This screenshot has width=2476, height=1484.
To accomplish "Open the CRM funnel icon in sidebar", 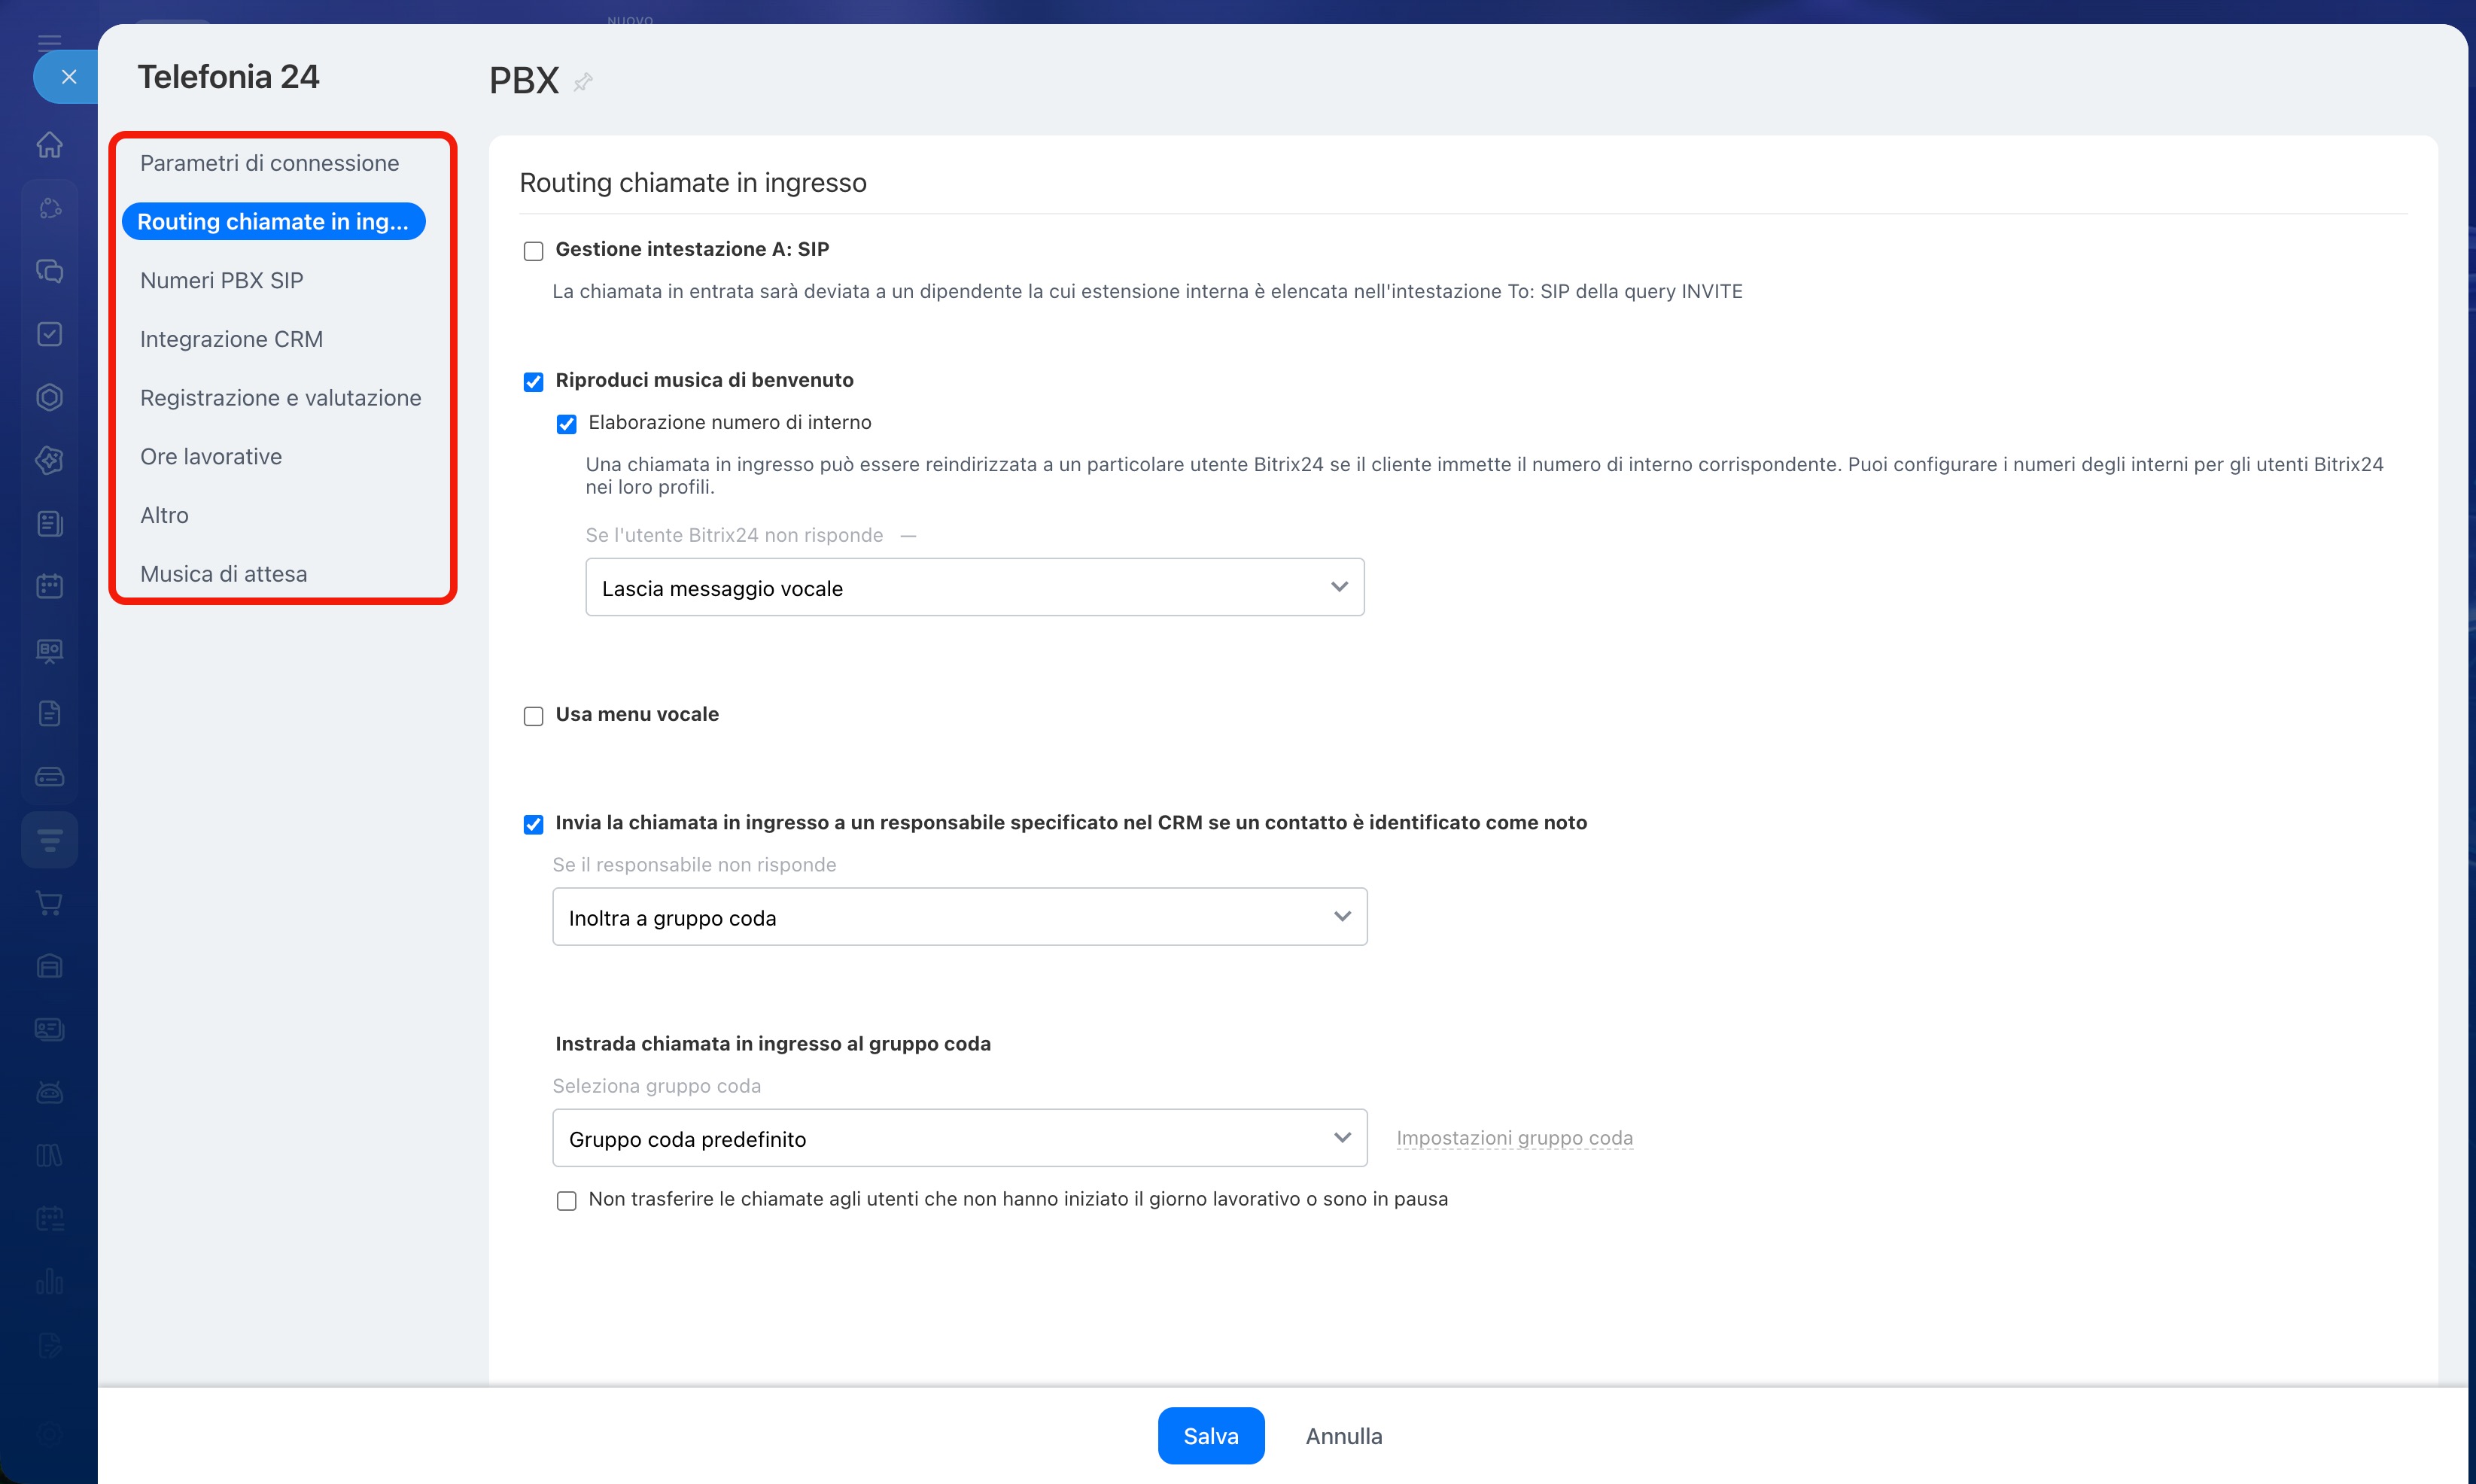I will point(49,840).
